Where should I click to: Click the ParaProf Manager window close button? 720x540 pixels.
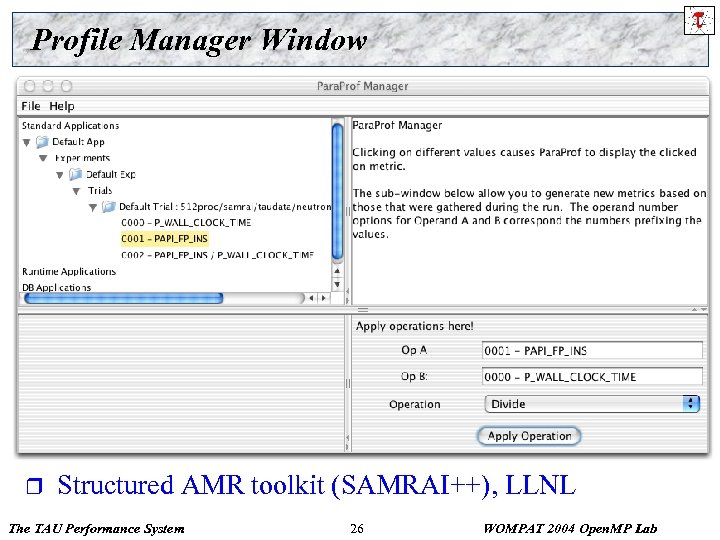coord(30,86)
